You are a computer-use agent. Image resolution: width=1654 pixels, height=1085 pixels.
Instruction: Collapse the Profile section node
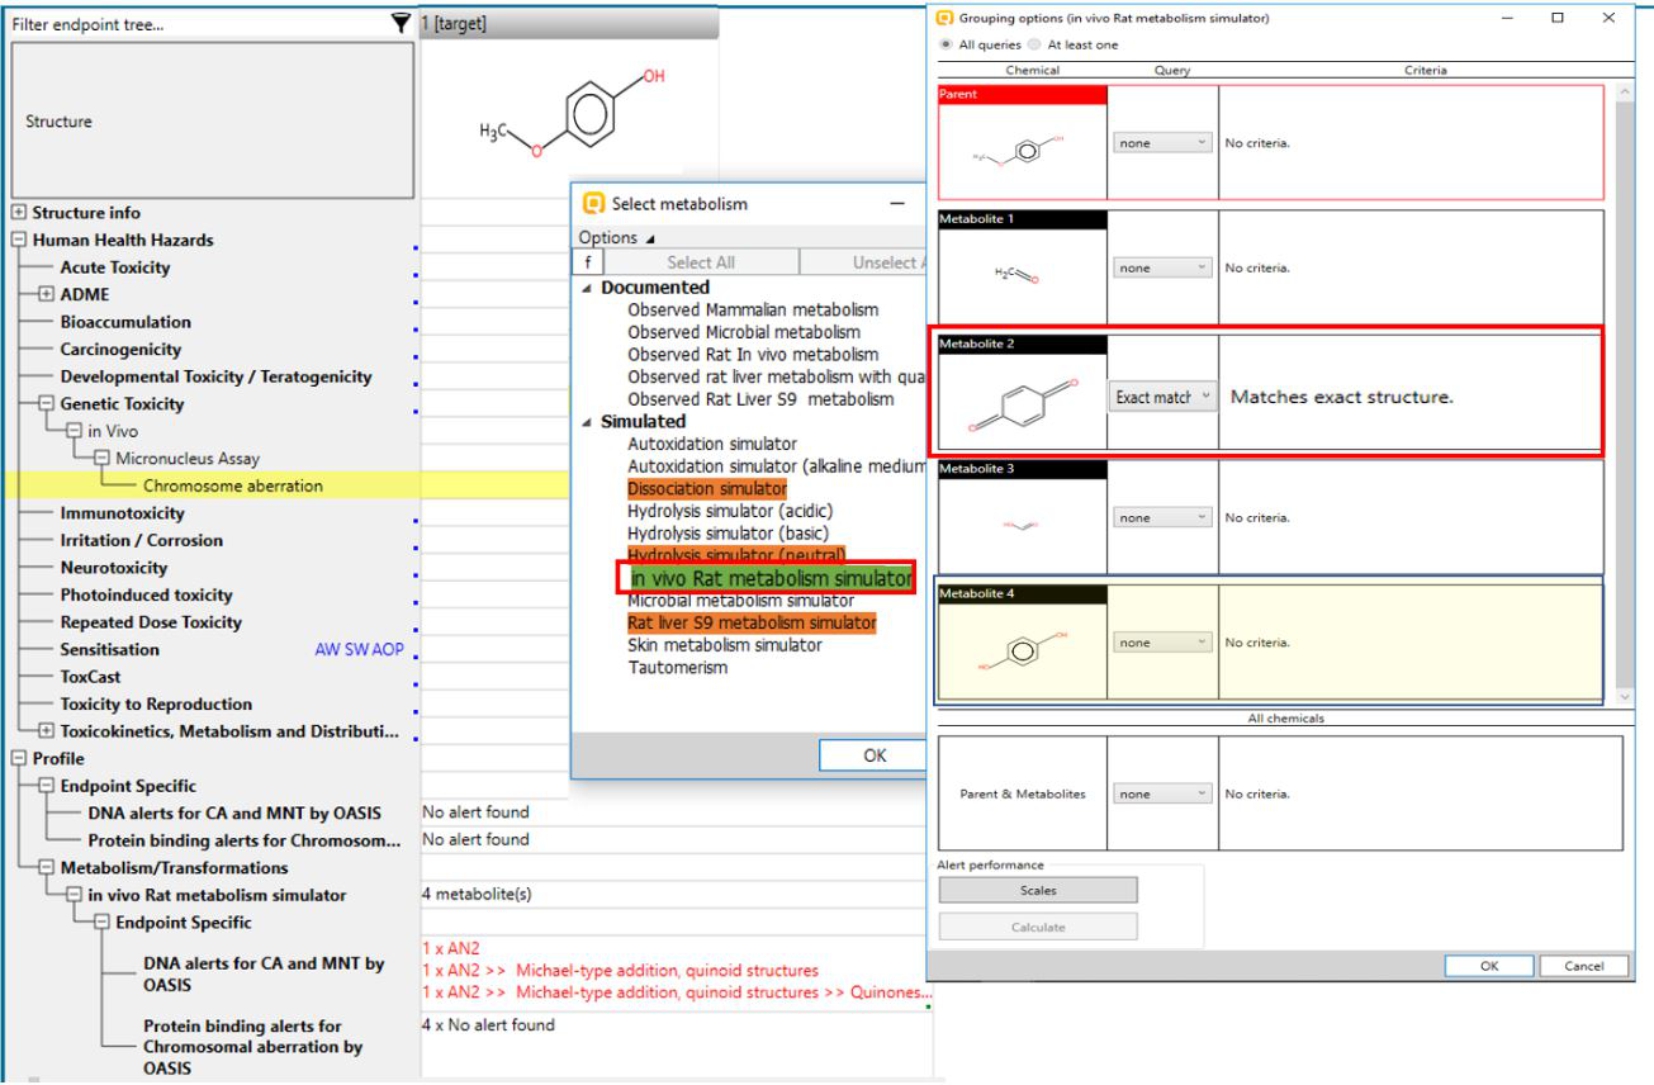tap(18, 758)
